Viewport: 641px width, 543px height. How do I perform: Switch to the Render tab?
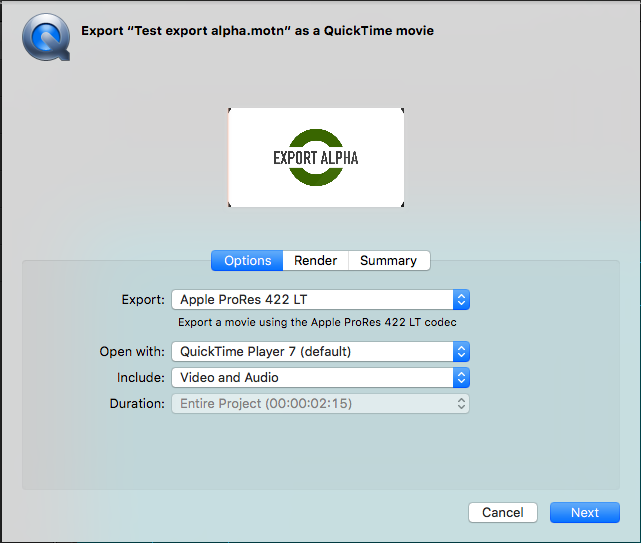coord(315,260)
